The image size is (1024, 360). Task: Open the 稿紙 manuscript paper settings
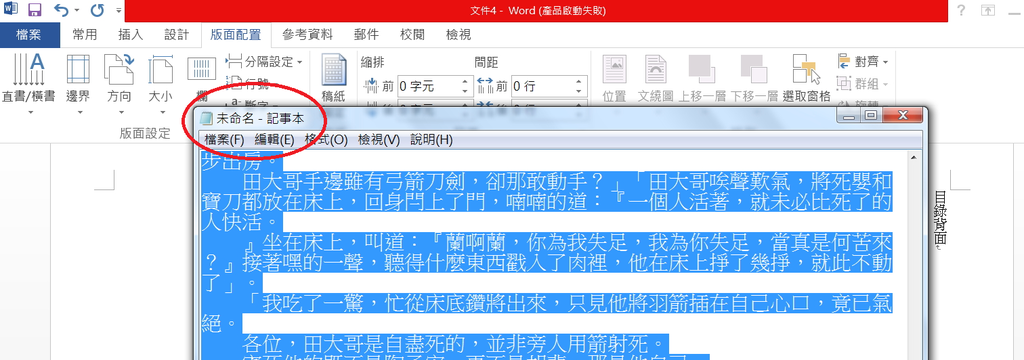(334, 78)
